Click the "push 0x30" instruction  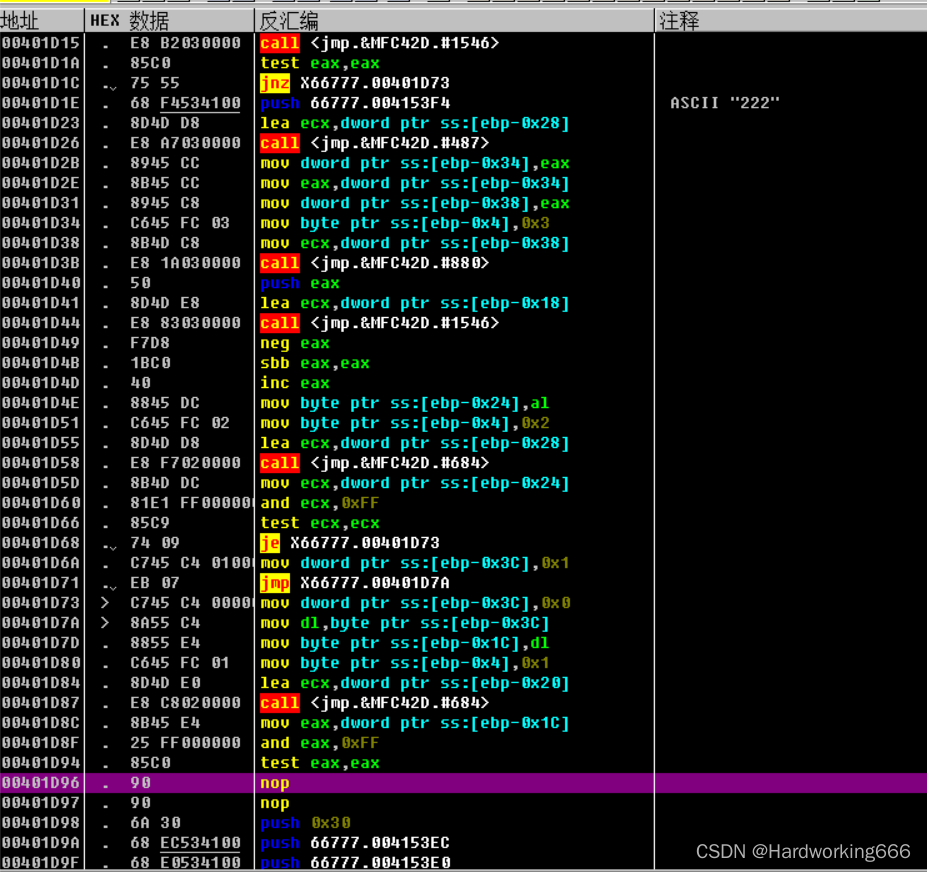click(x=305, y=823)
